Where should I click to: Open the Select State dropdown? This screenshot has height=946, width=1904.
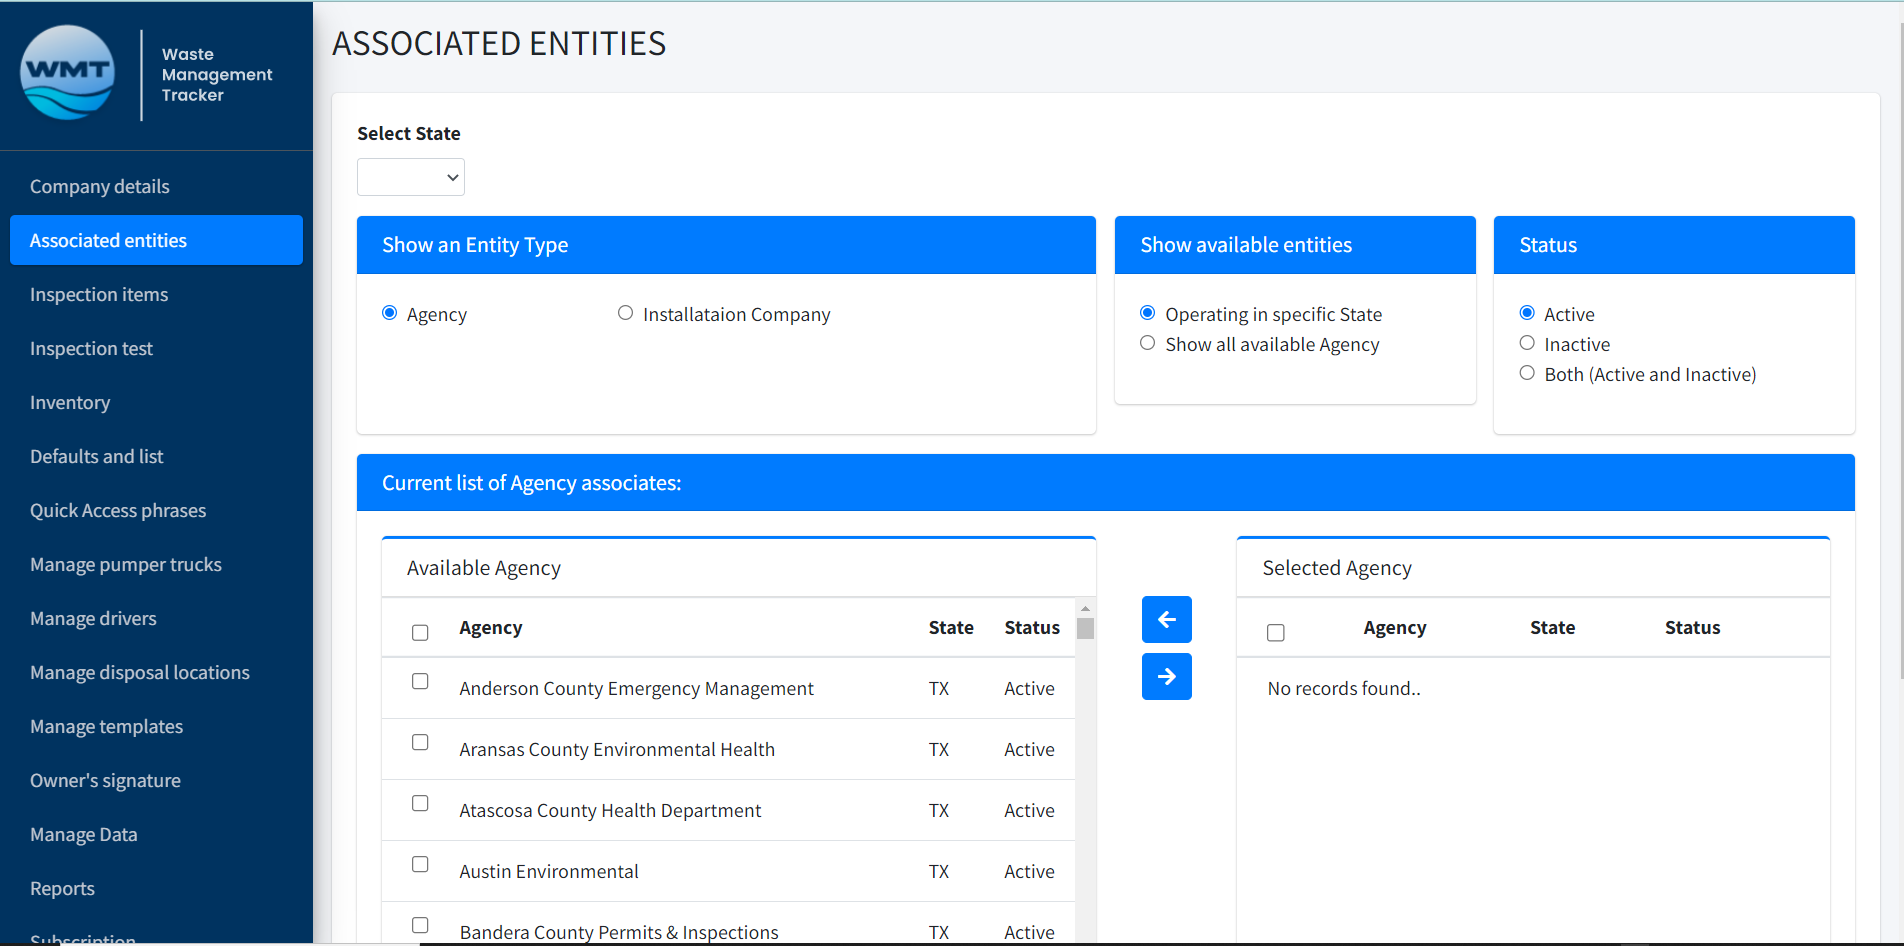click(410, 177)
